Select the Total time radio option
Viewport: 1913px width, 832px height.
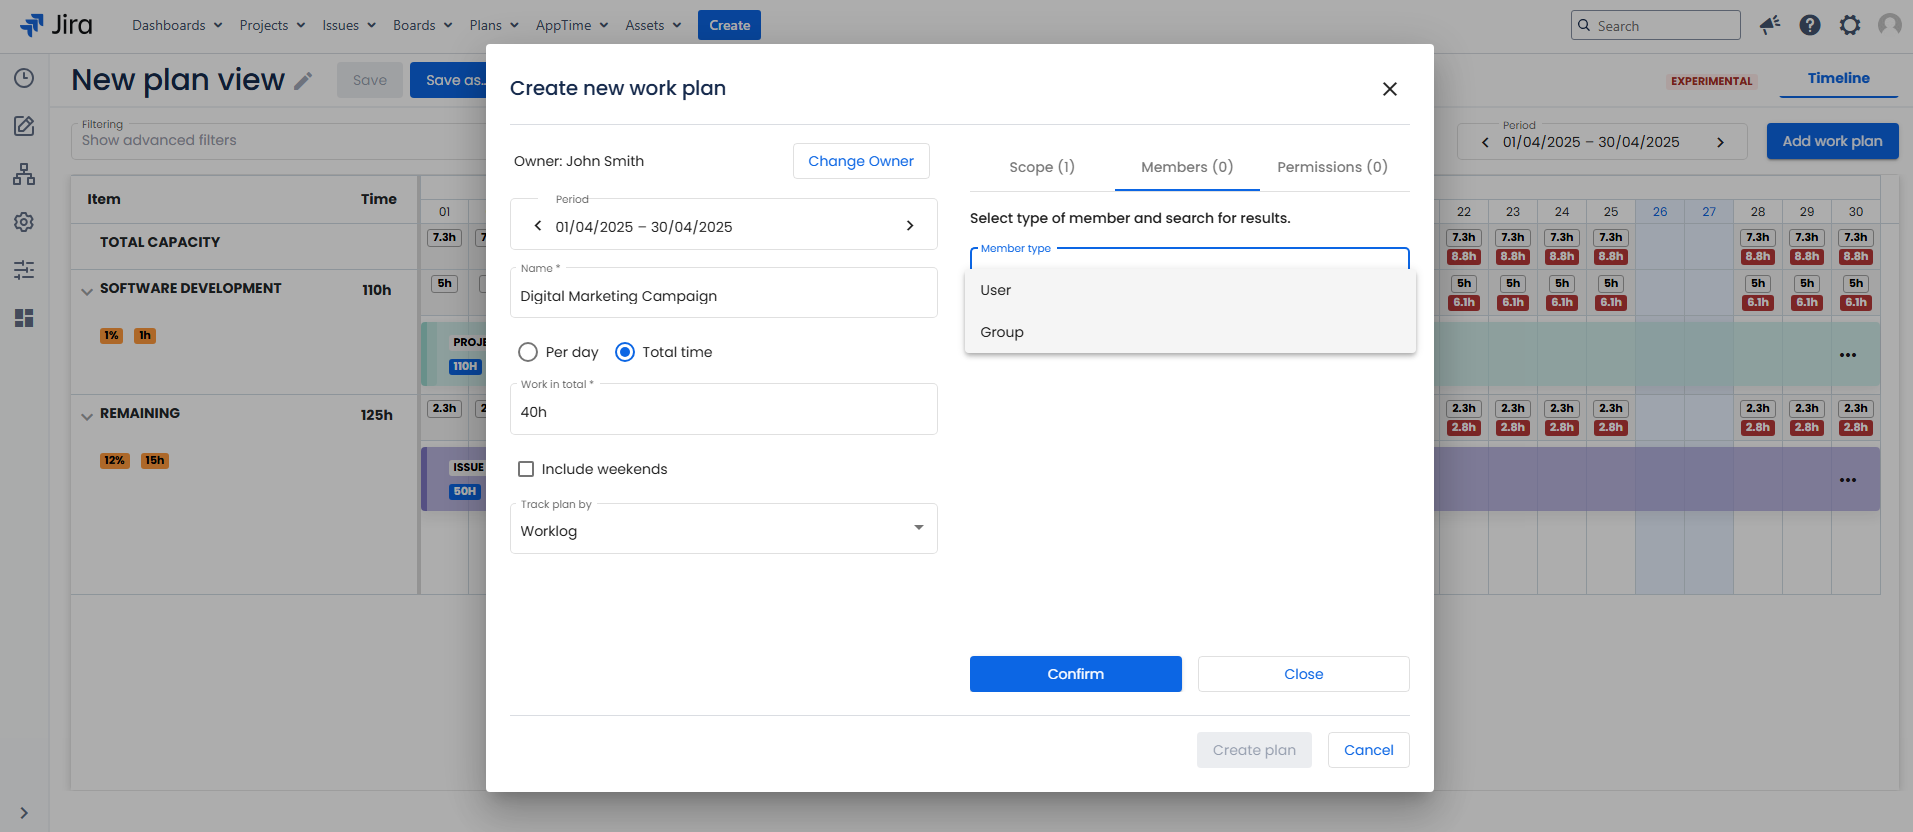pyautogui.click(x=625, y=352)
